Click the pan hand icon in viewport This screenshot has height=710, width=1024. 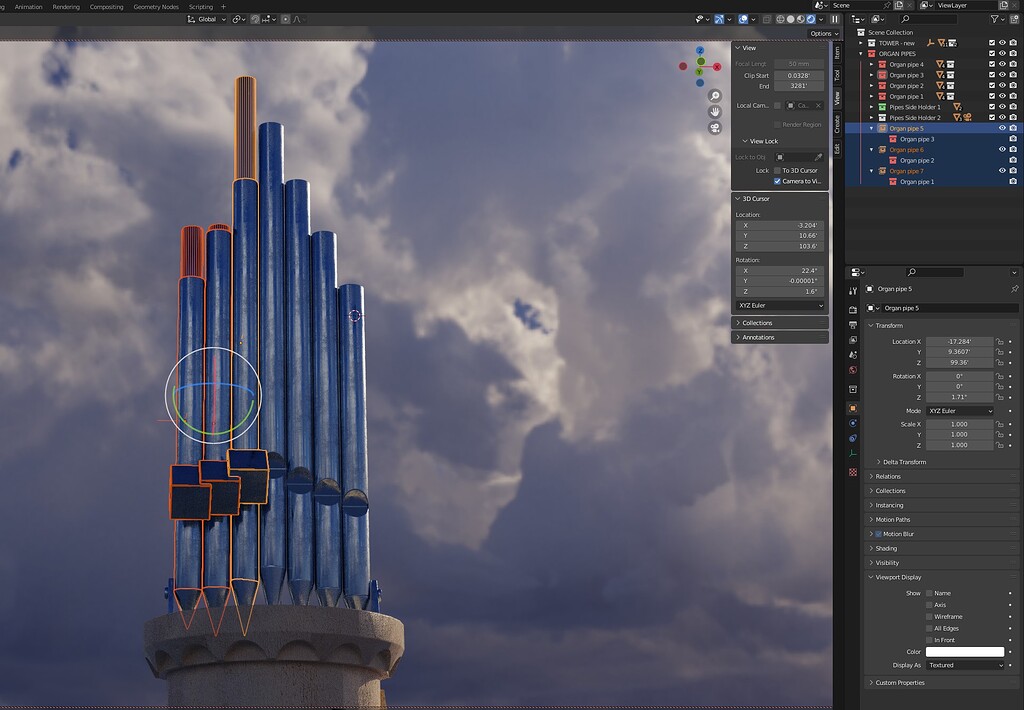(715, 112)
